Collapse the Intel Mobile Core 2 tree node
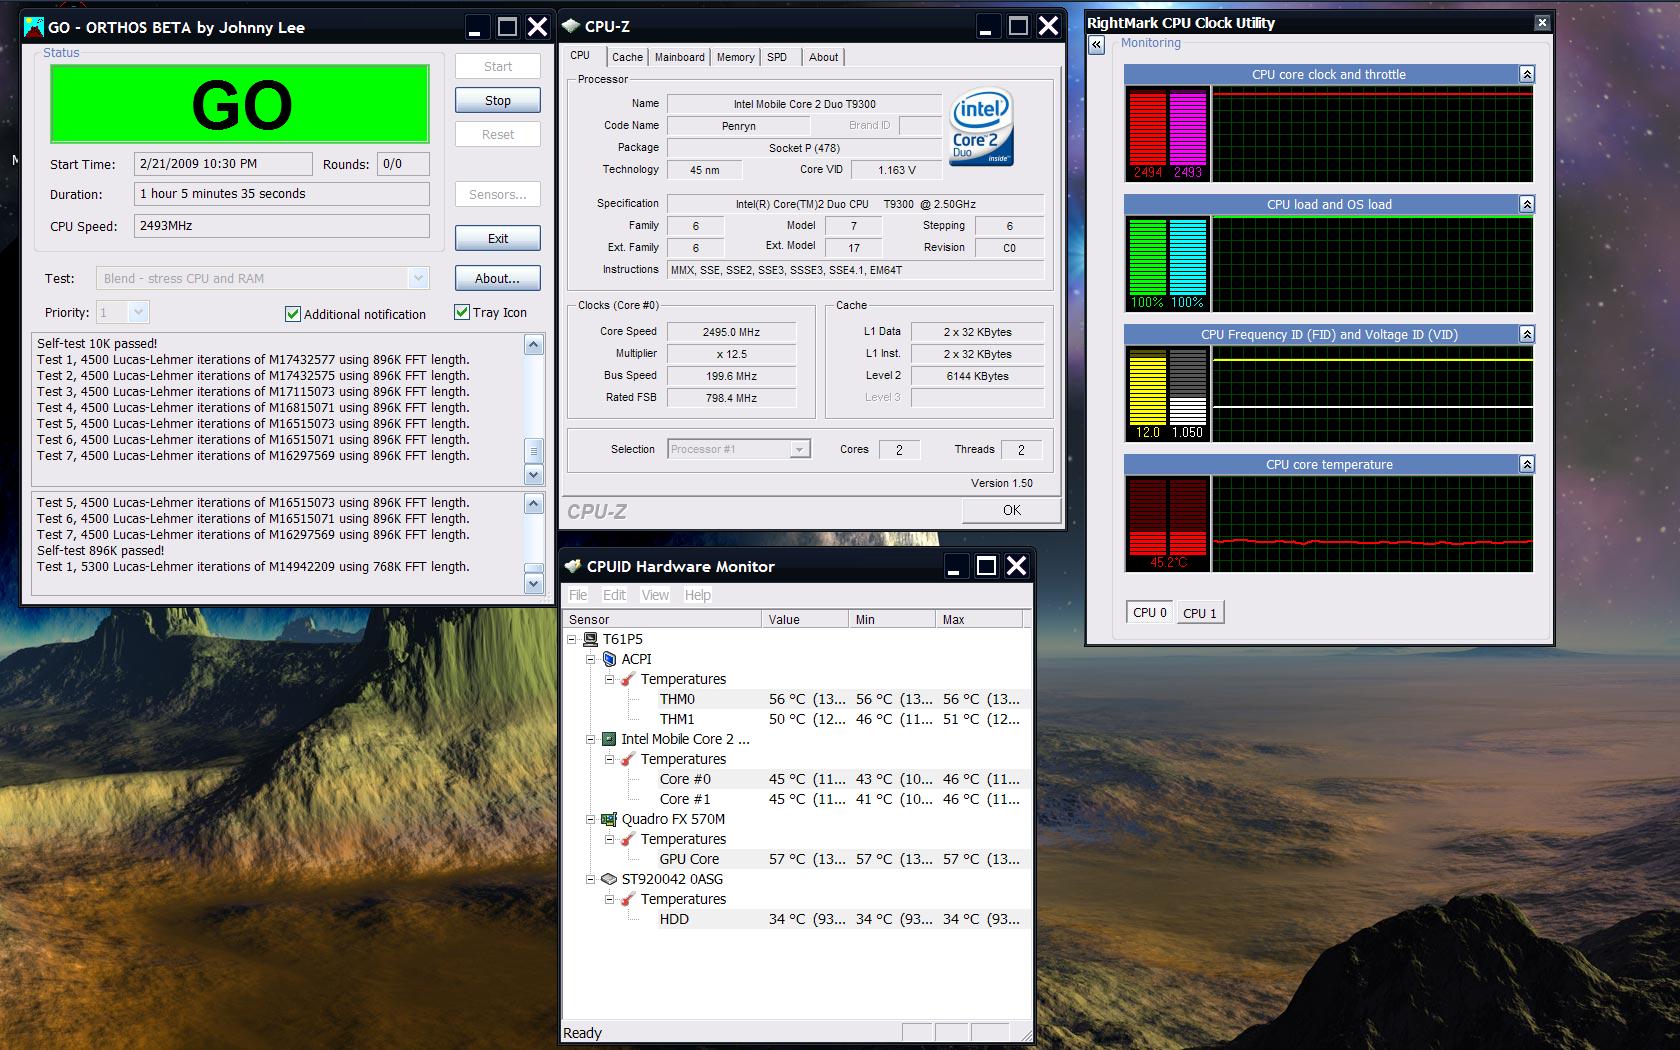Image resolution: width=1680 pixels, height=1050 pixels. pos(590,739)
